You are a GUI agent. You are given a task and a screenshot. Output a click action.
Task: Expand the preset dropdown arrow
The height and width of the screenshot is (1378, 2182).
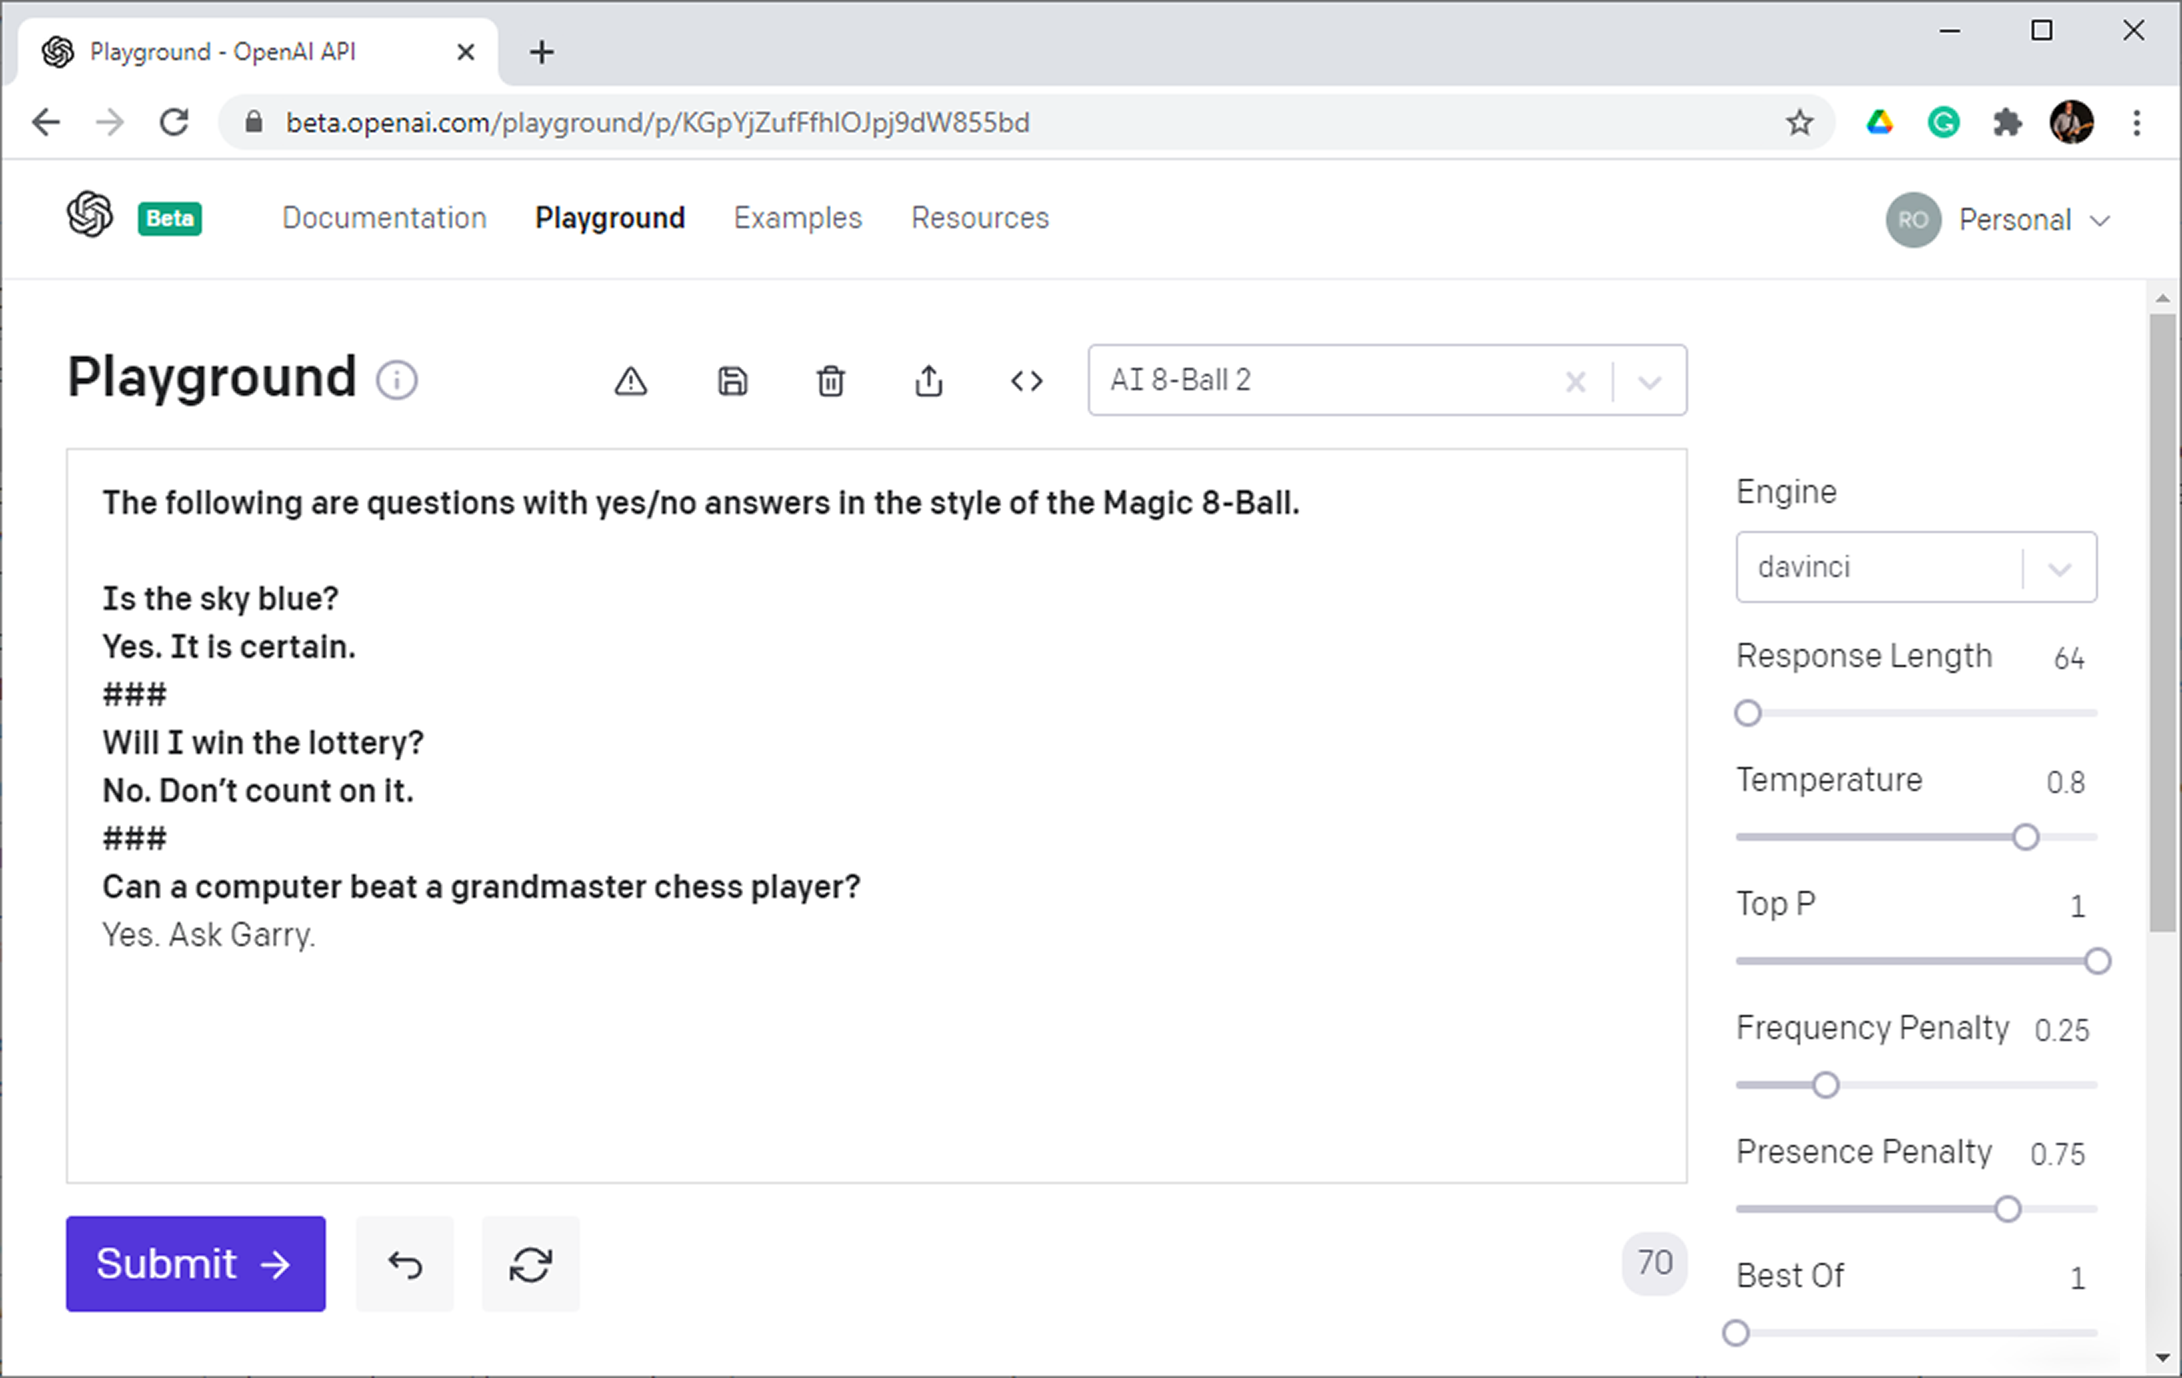(x=1650, y=381)
